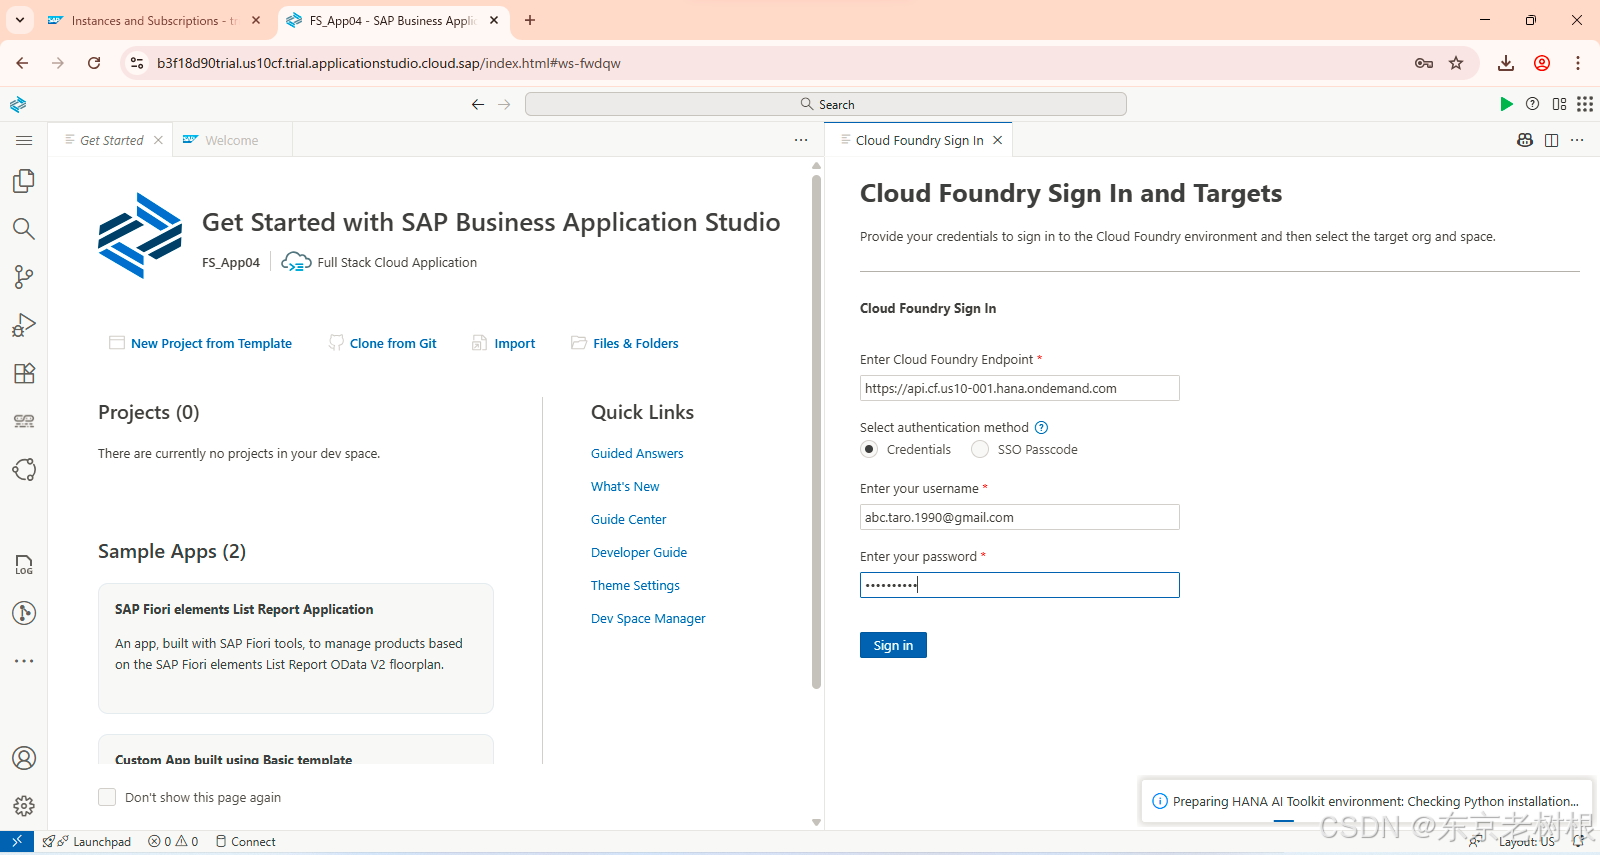The height and width of the screenshot is (855, 1600).
Task: Open a new browser tab
Action: coord(530,20)
